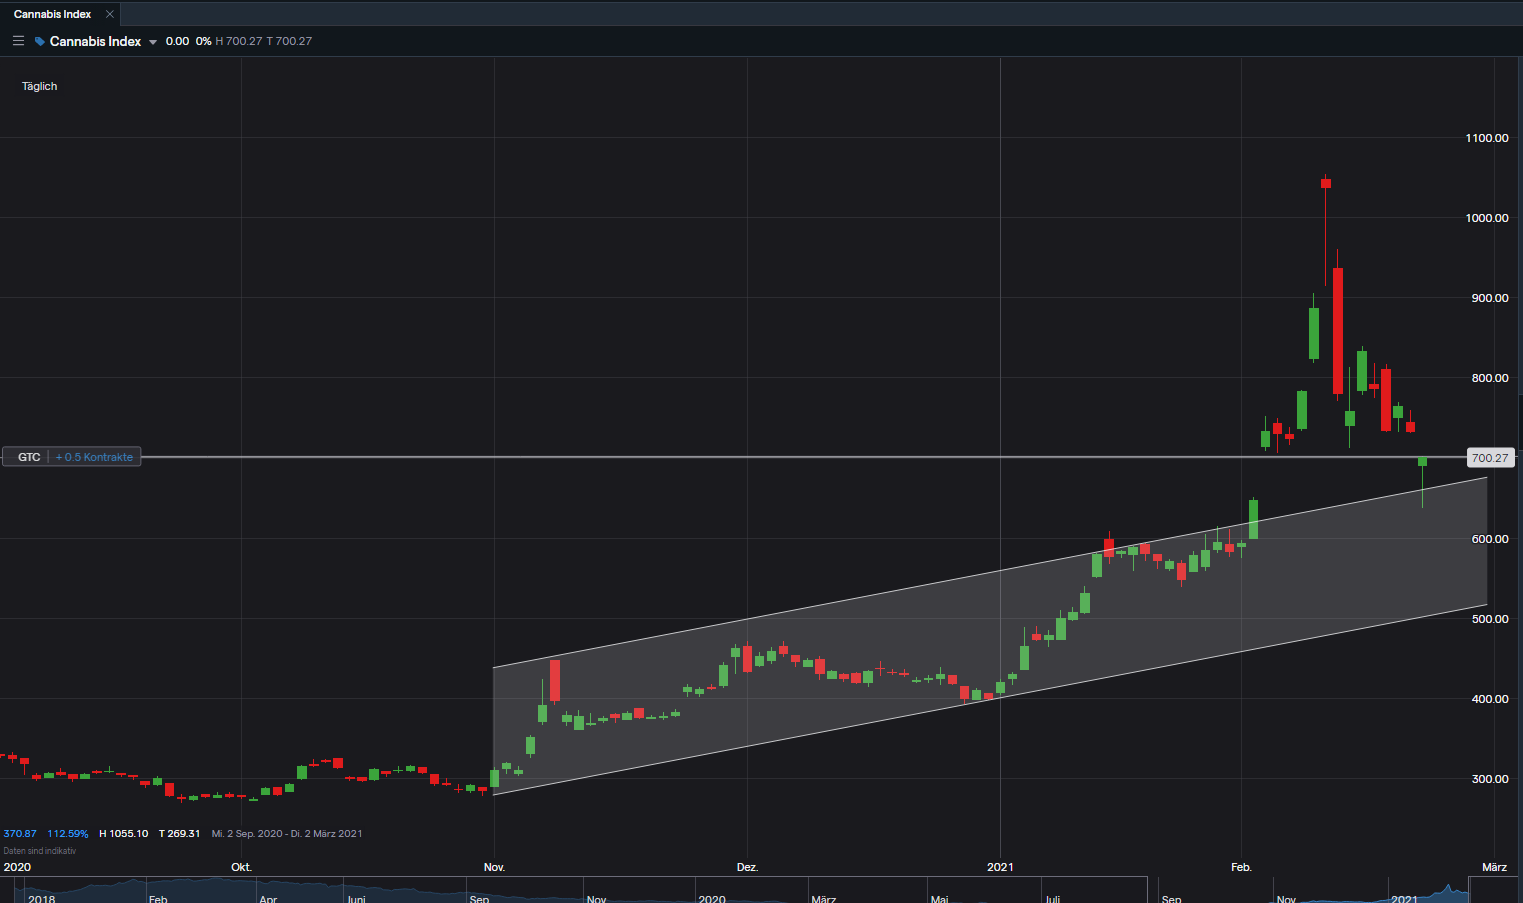Click the +0.5 Kontrakte position label
The width and height of the screenshot is (1523, 903).
(95, 457)
